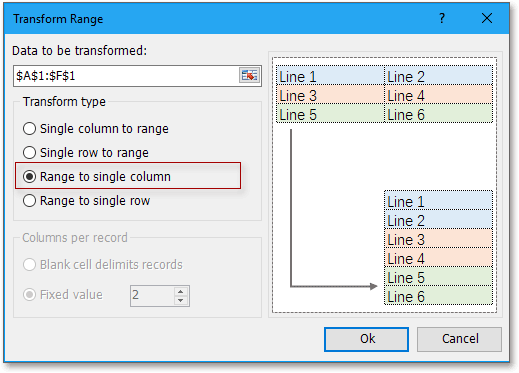The height and width of the screenshot is (373, 519).
Task: Click the Cancel button
Action: (x=459, y=339)
